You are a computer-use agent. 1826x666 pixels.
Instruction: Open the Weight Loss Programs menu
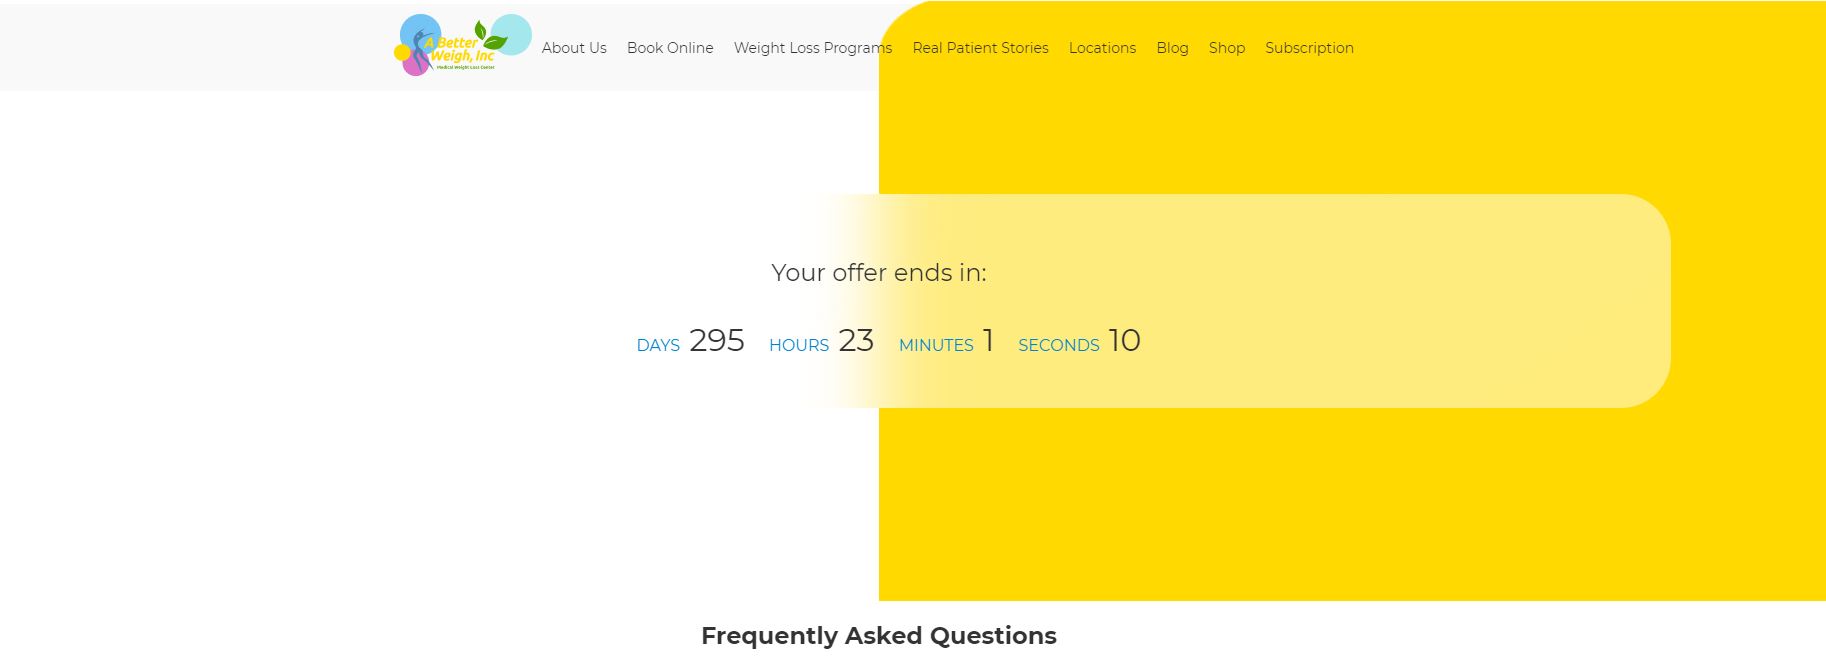click(x=812, y=48)
